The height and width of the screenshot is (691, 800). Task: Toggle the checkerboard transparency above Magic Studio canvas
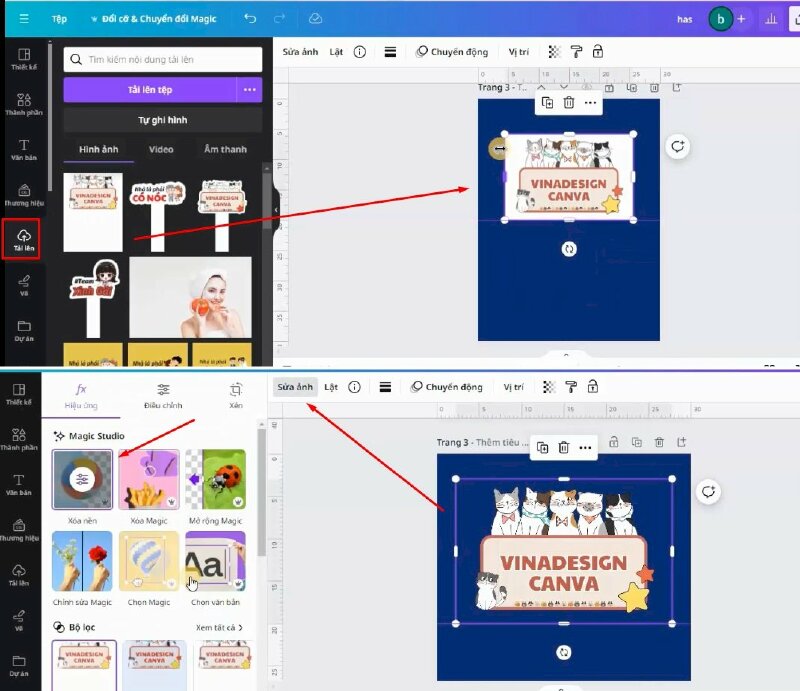click(549, 387)
